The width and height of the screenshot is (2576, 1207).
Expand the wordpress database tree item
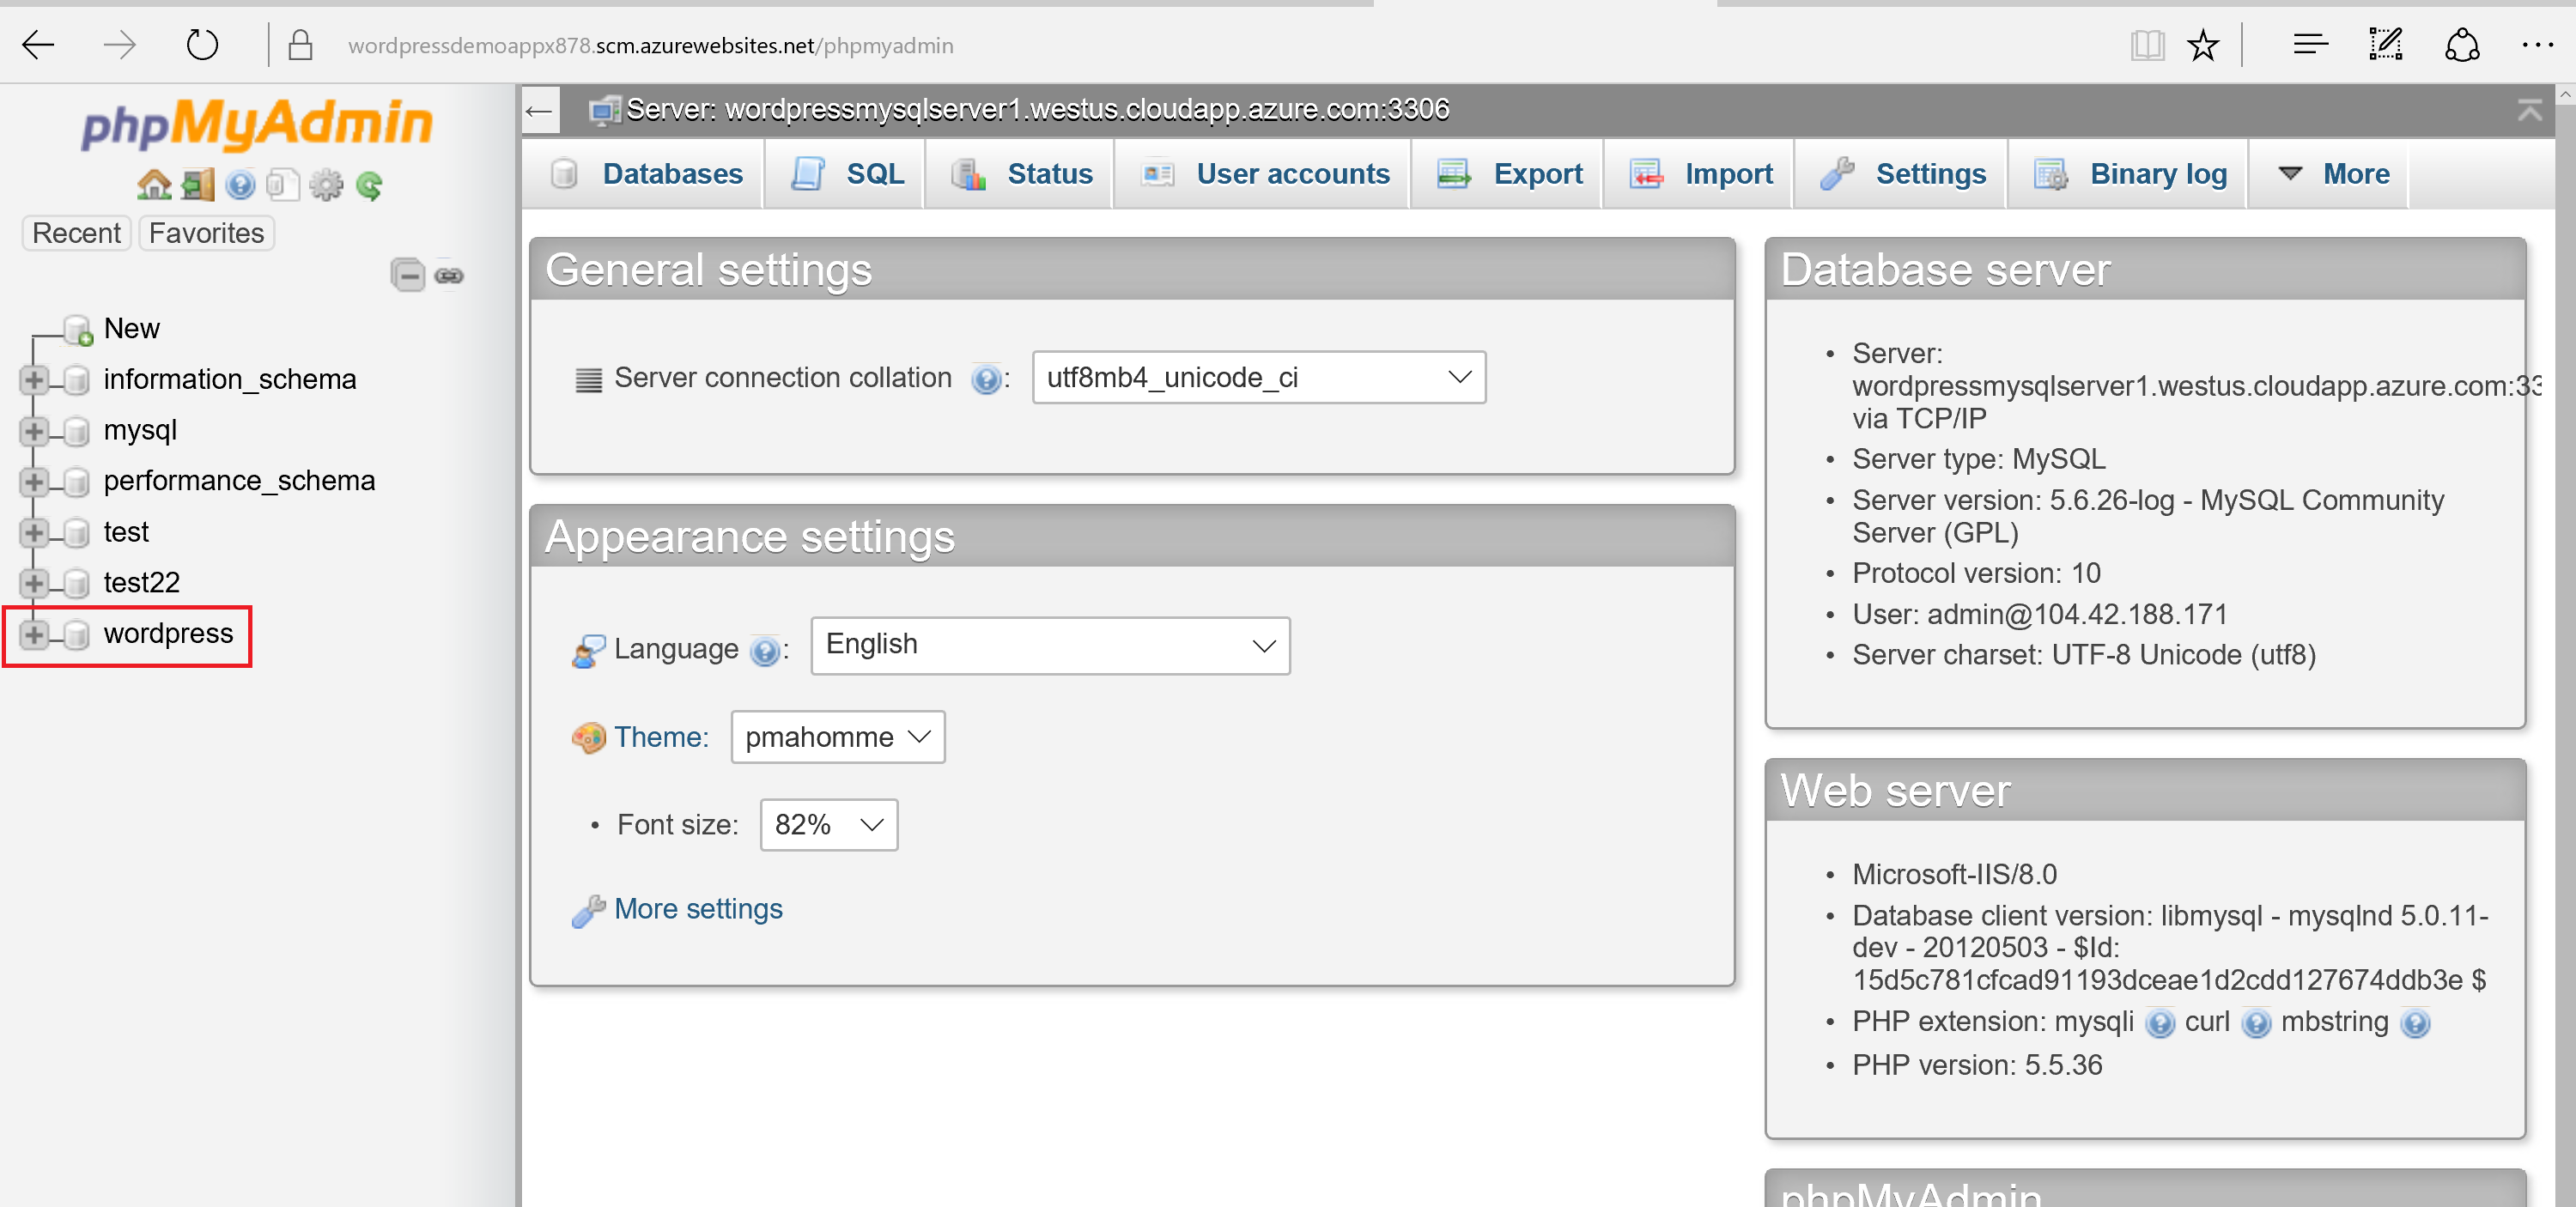tap(31, 634)
